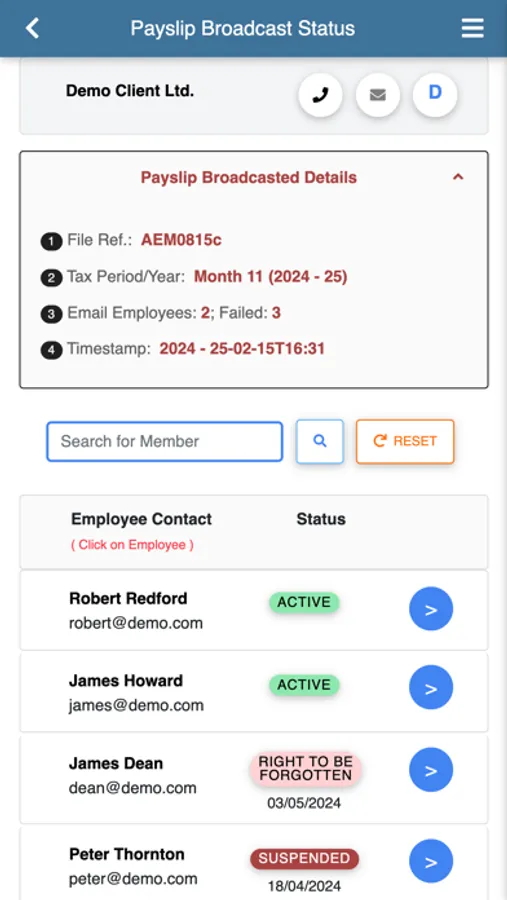Click the Payslip Broadcast Status title
The height and width of the screenshot is (900, 507).
pos(243,28)
